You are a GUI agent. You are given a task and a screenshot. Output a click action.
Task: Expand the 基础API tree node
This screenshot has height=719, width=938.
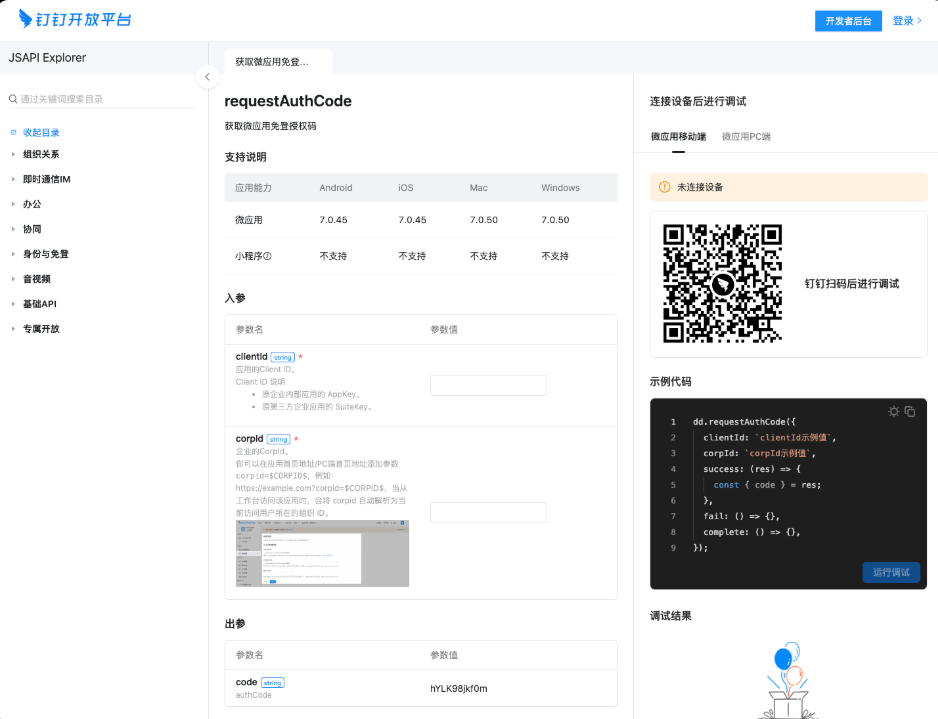coord(13,304)
